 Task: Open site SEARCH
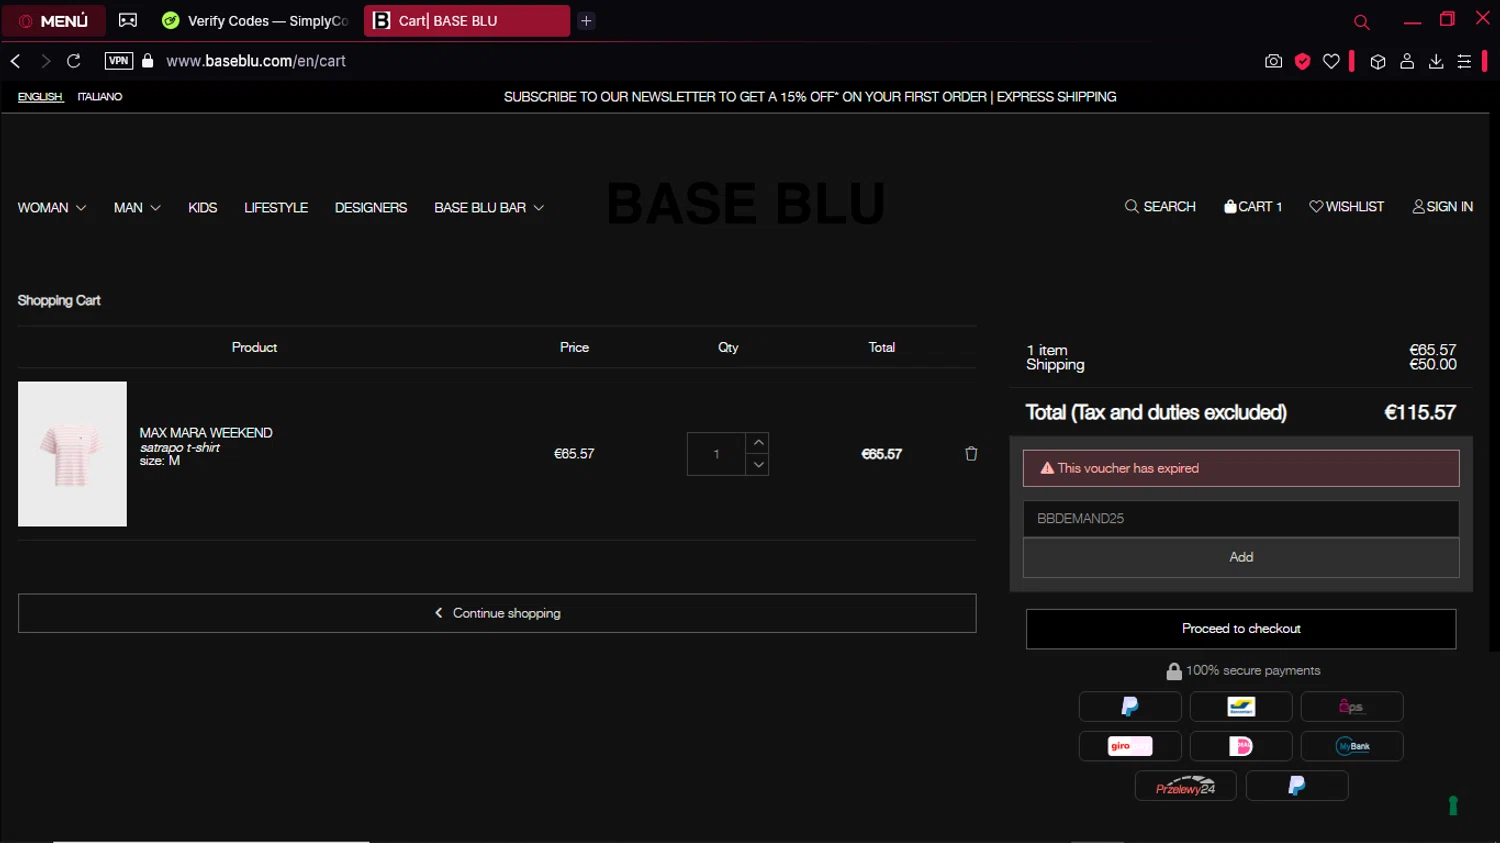click(1160, 207)
